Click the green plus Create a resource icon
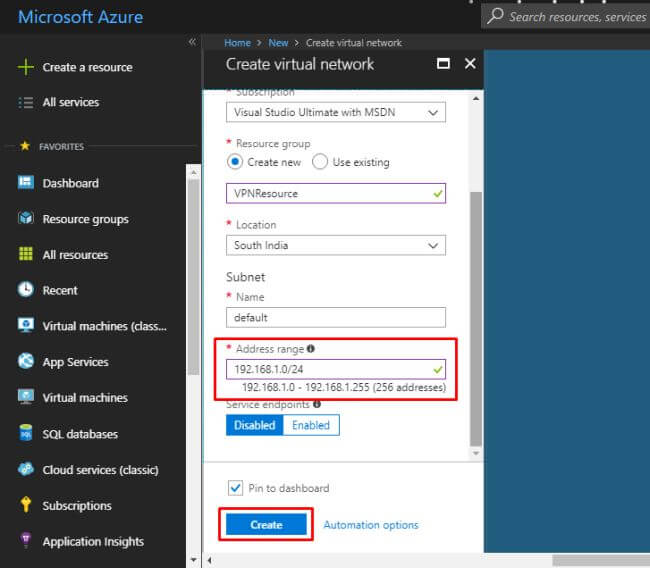The image size is (650, 568). 26,67
